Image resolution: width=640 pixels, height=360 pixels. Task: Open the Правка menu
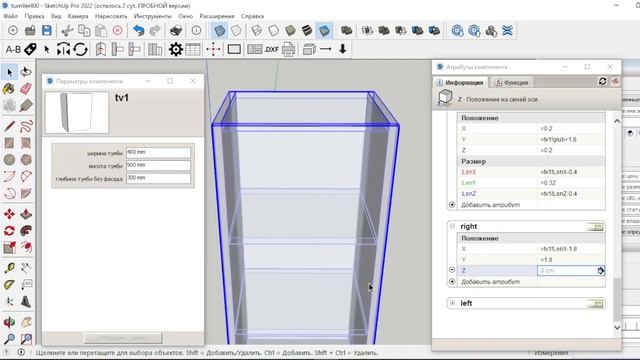click(x=34, y=16)
